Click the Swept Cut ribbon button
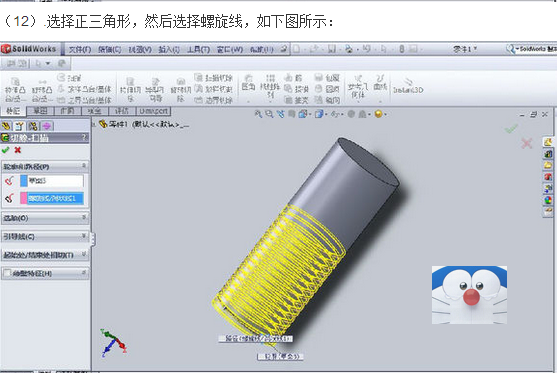 214,78
